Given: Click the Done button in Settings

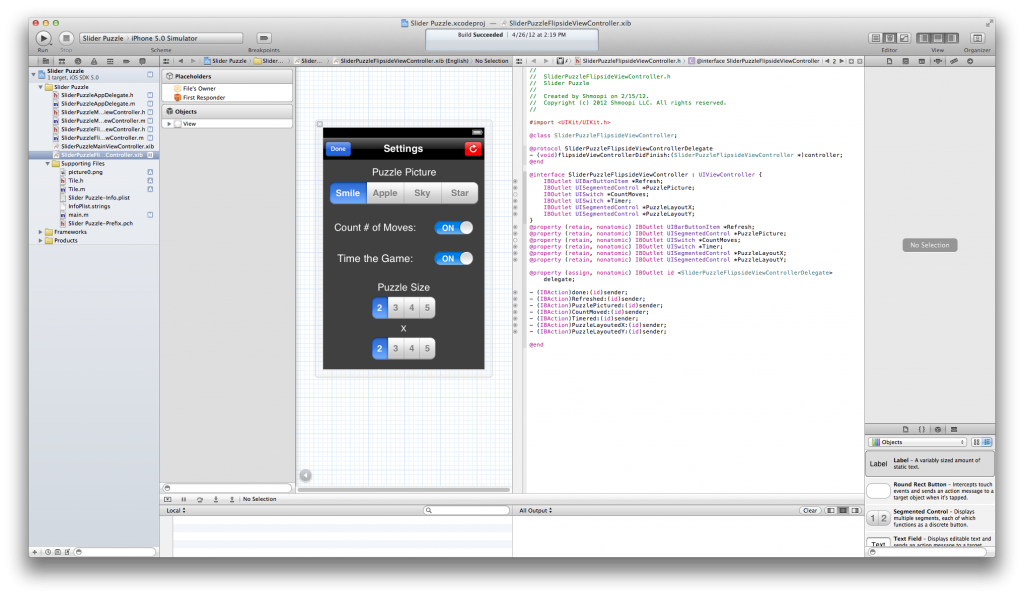Looking at the screenshot, I should point(338,149).
